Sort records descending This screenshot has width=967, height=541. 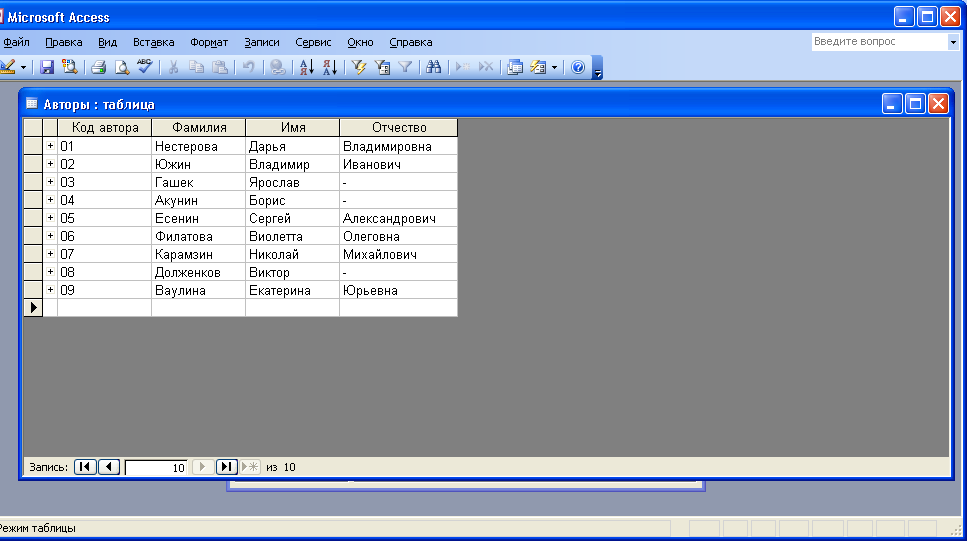pyautogui.click(x=330, y=67)
